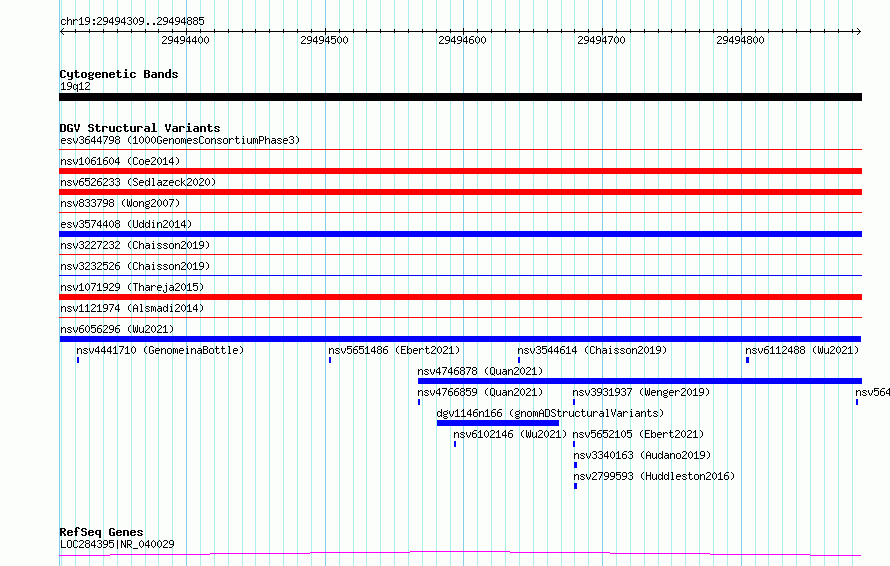The width and height of the screenshot is (890, 566).
Task: Click the nsv4766859 (Quan2021) label
Action: point(480,392)
